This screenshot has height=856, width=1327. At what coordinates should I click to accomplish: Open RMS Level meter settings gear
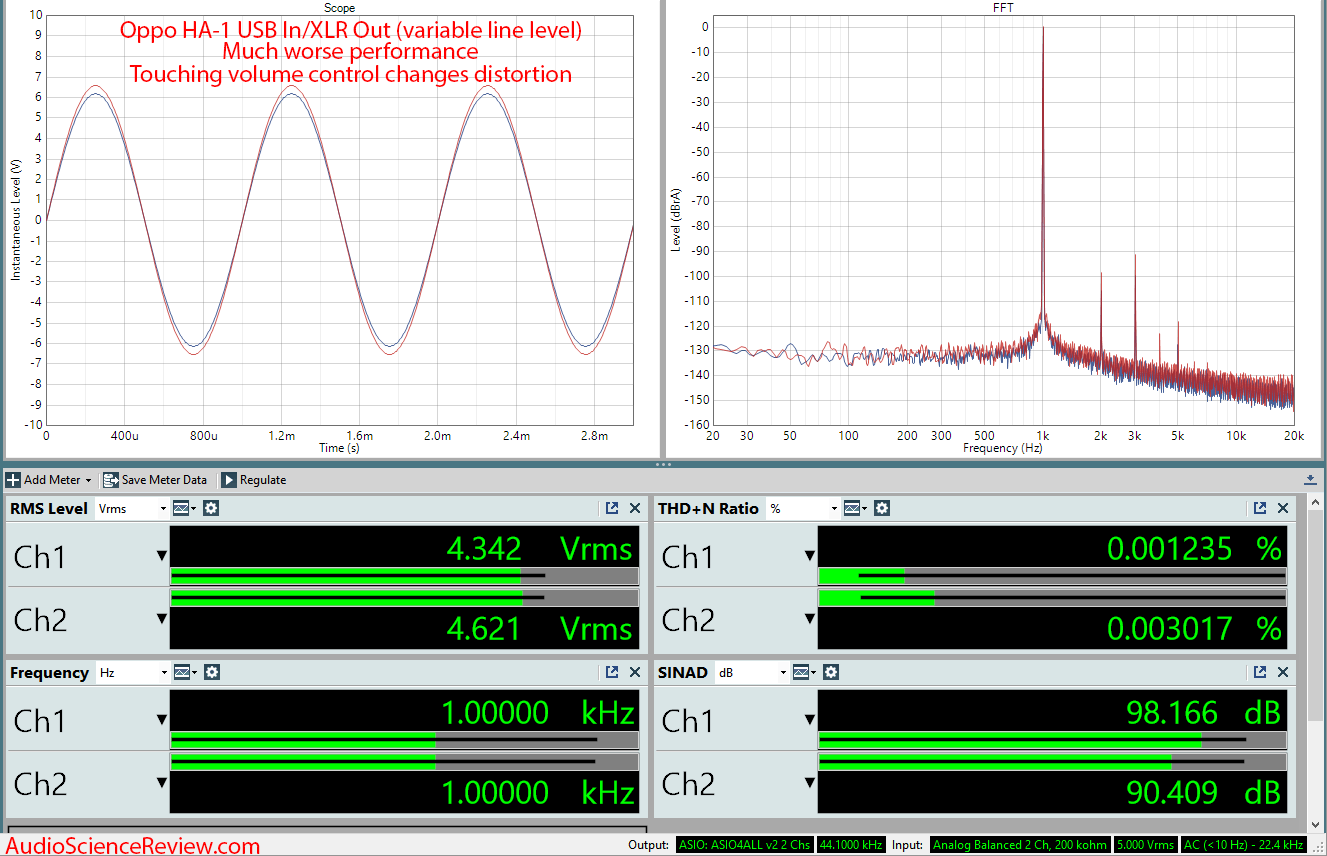pos(211,508)
